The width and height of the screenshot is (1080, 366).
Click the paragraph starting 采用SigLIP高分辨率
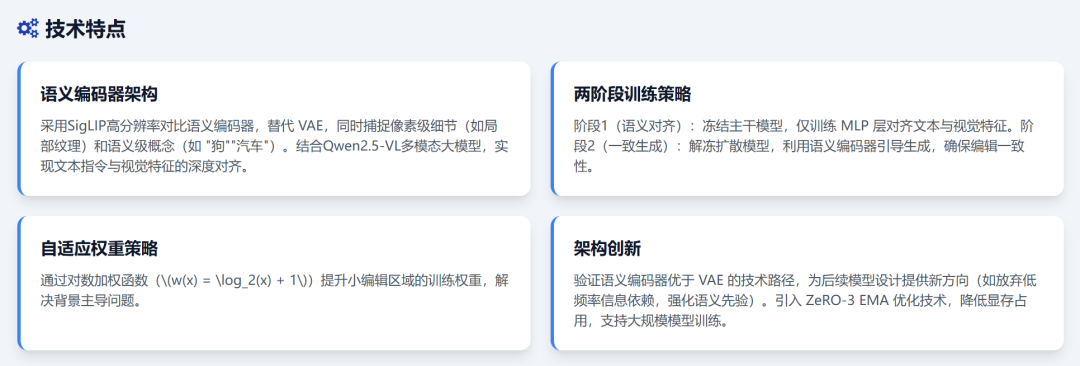[275, 147]
